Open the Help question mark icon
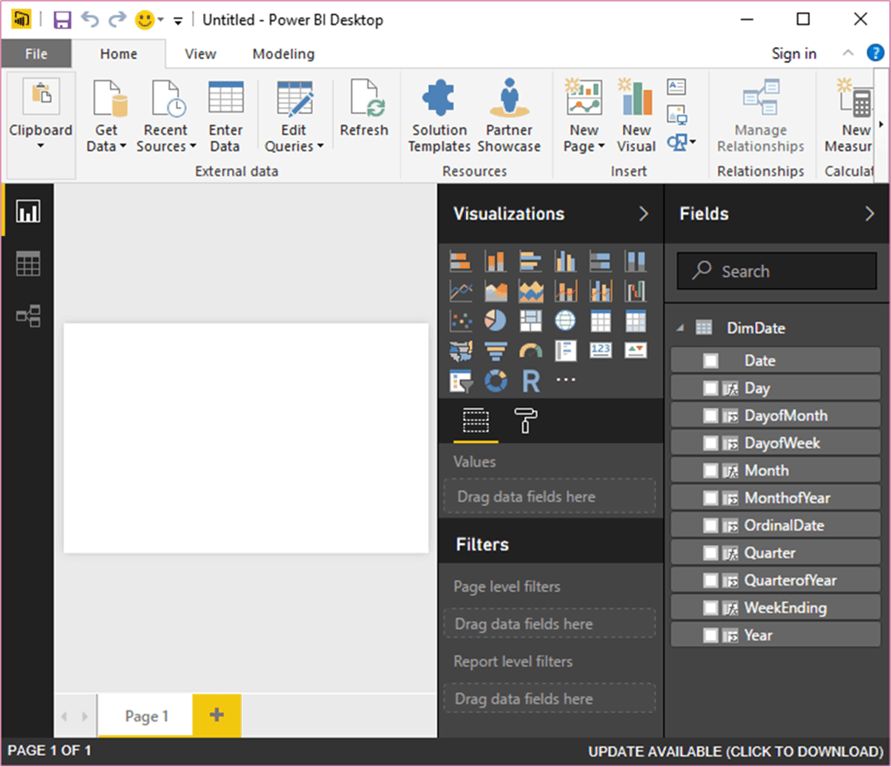This screenshot has height=767, width=891. click(875, 53)
